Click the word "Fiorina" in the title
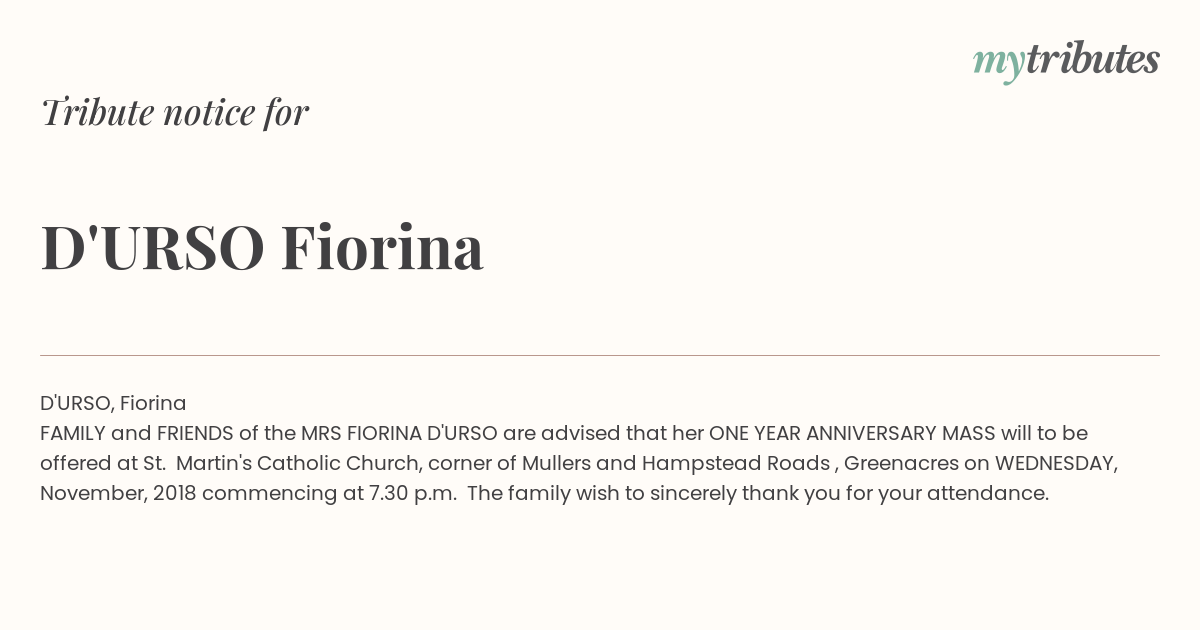This screenshot has height=630, width=1200. (x=382, y=247)
